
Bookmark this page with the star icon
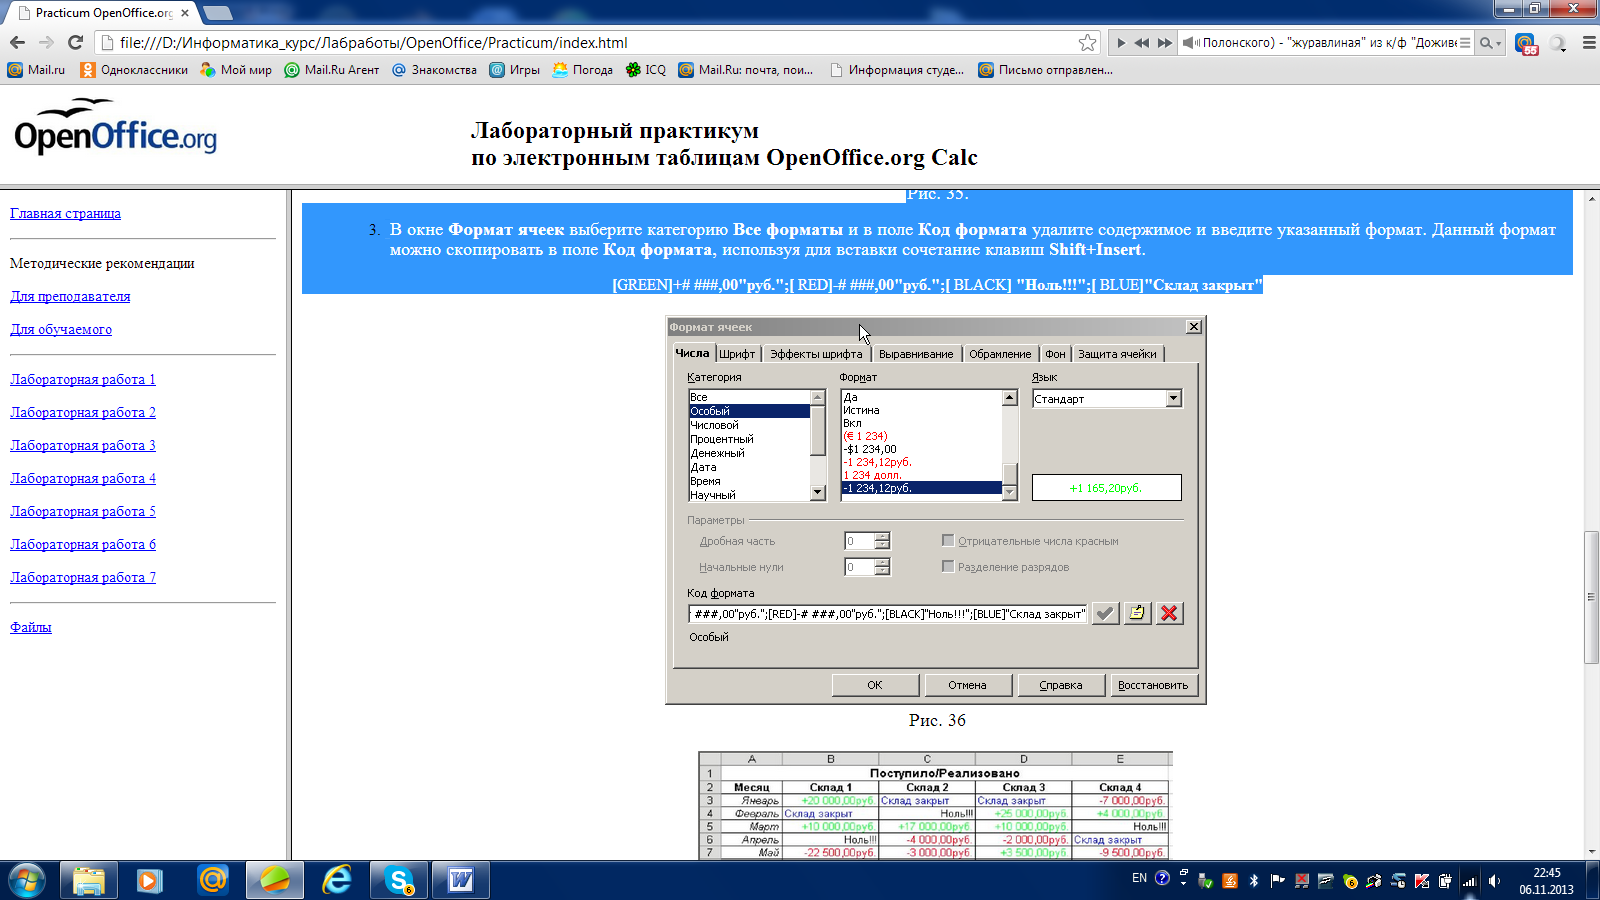tap(1088, 42)
